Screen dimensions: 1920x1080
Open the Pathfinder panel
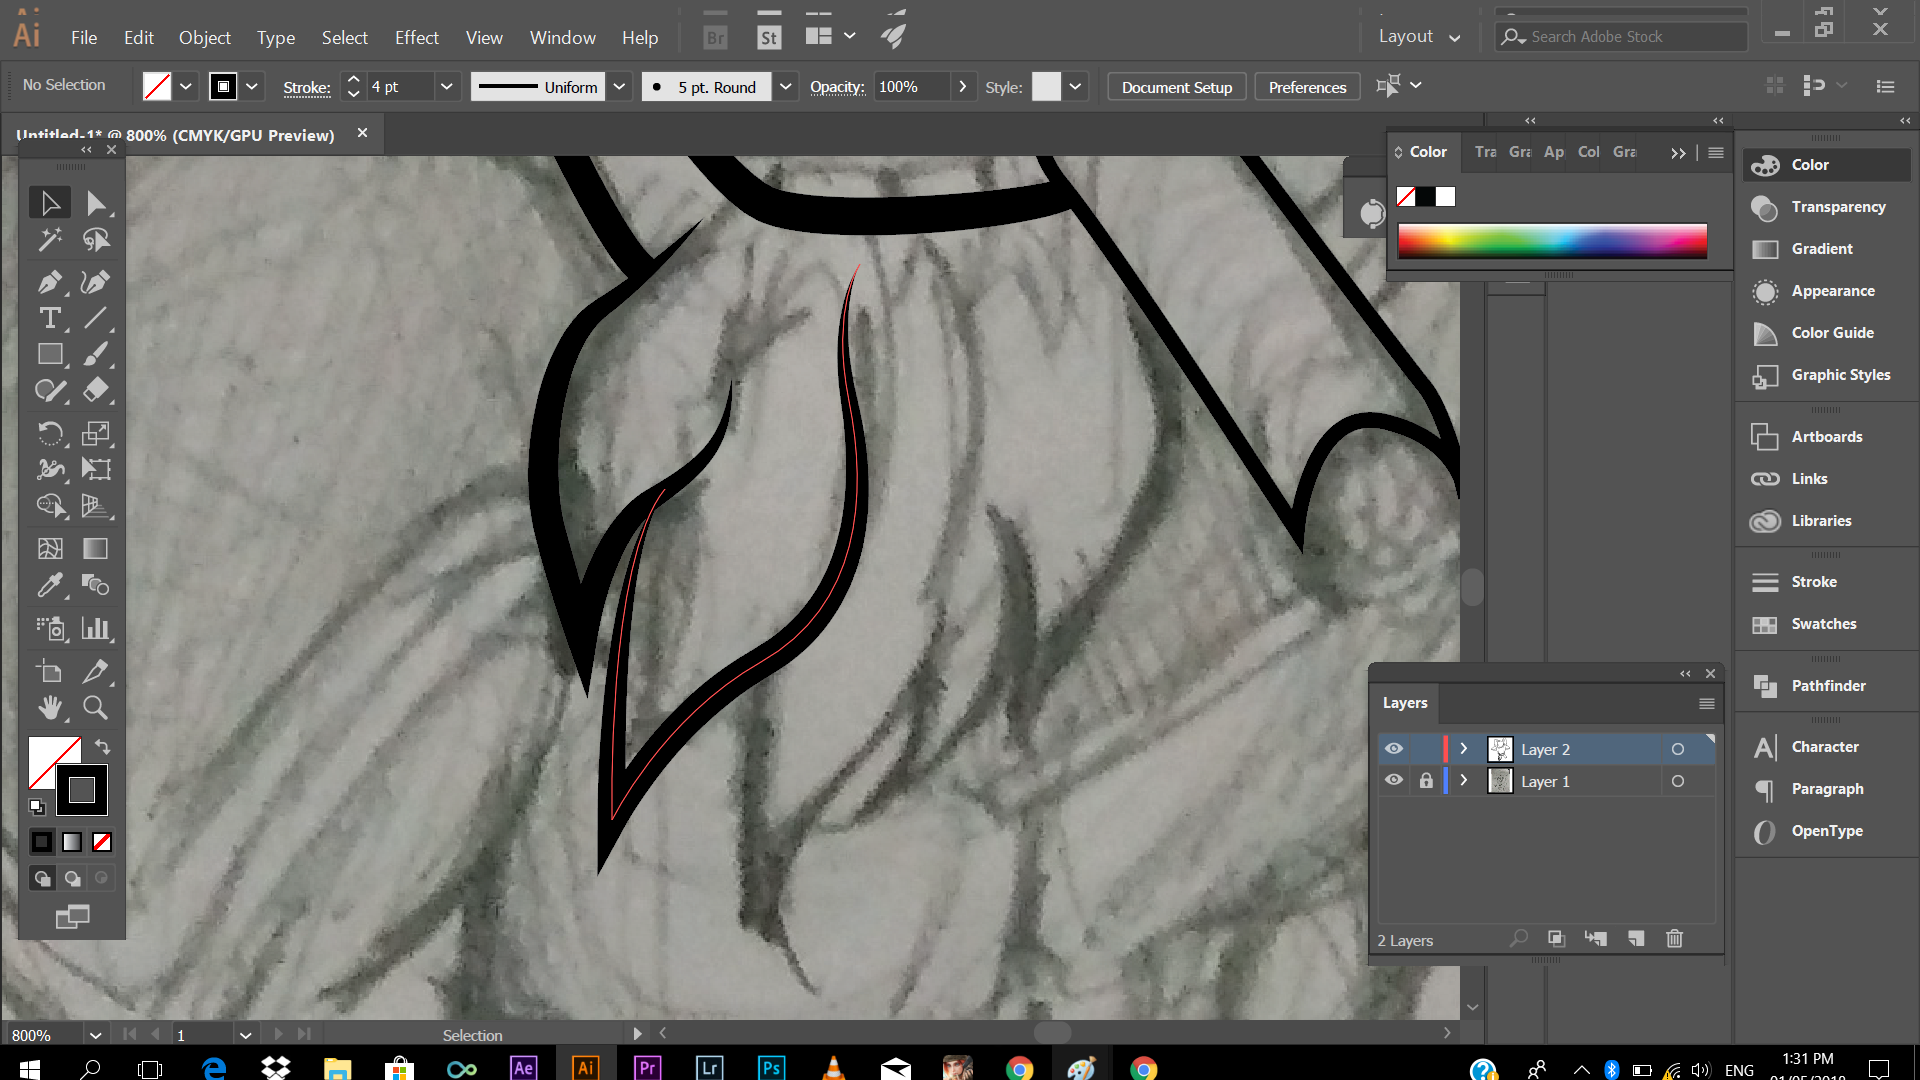coord(1827,686)
